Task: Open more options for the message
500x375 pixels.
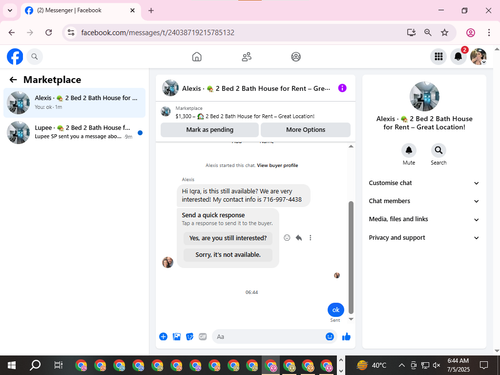Action: (310, 238)
